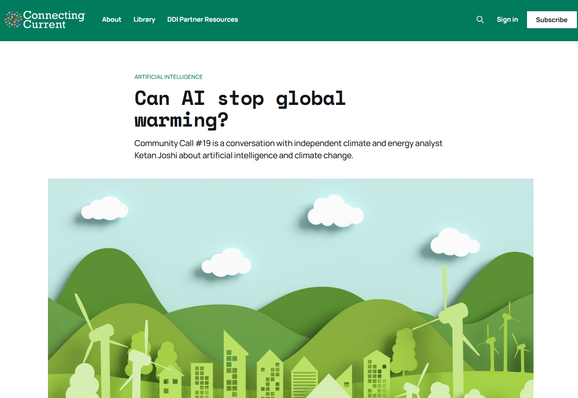The image size is (578, 398).
Task: Click the Sign in link
Action: point(507,20)
